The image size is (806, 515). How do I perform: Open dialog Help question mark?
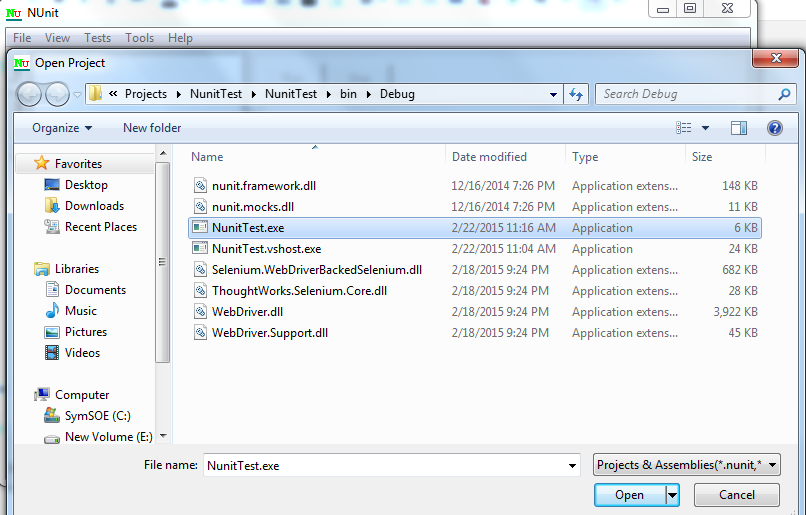tap(775, 127)
